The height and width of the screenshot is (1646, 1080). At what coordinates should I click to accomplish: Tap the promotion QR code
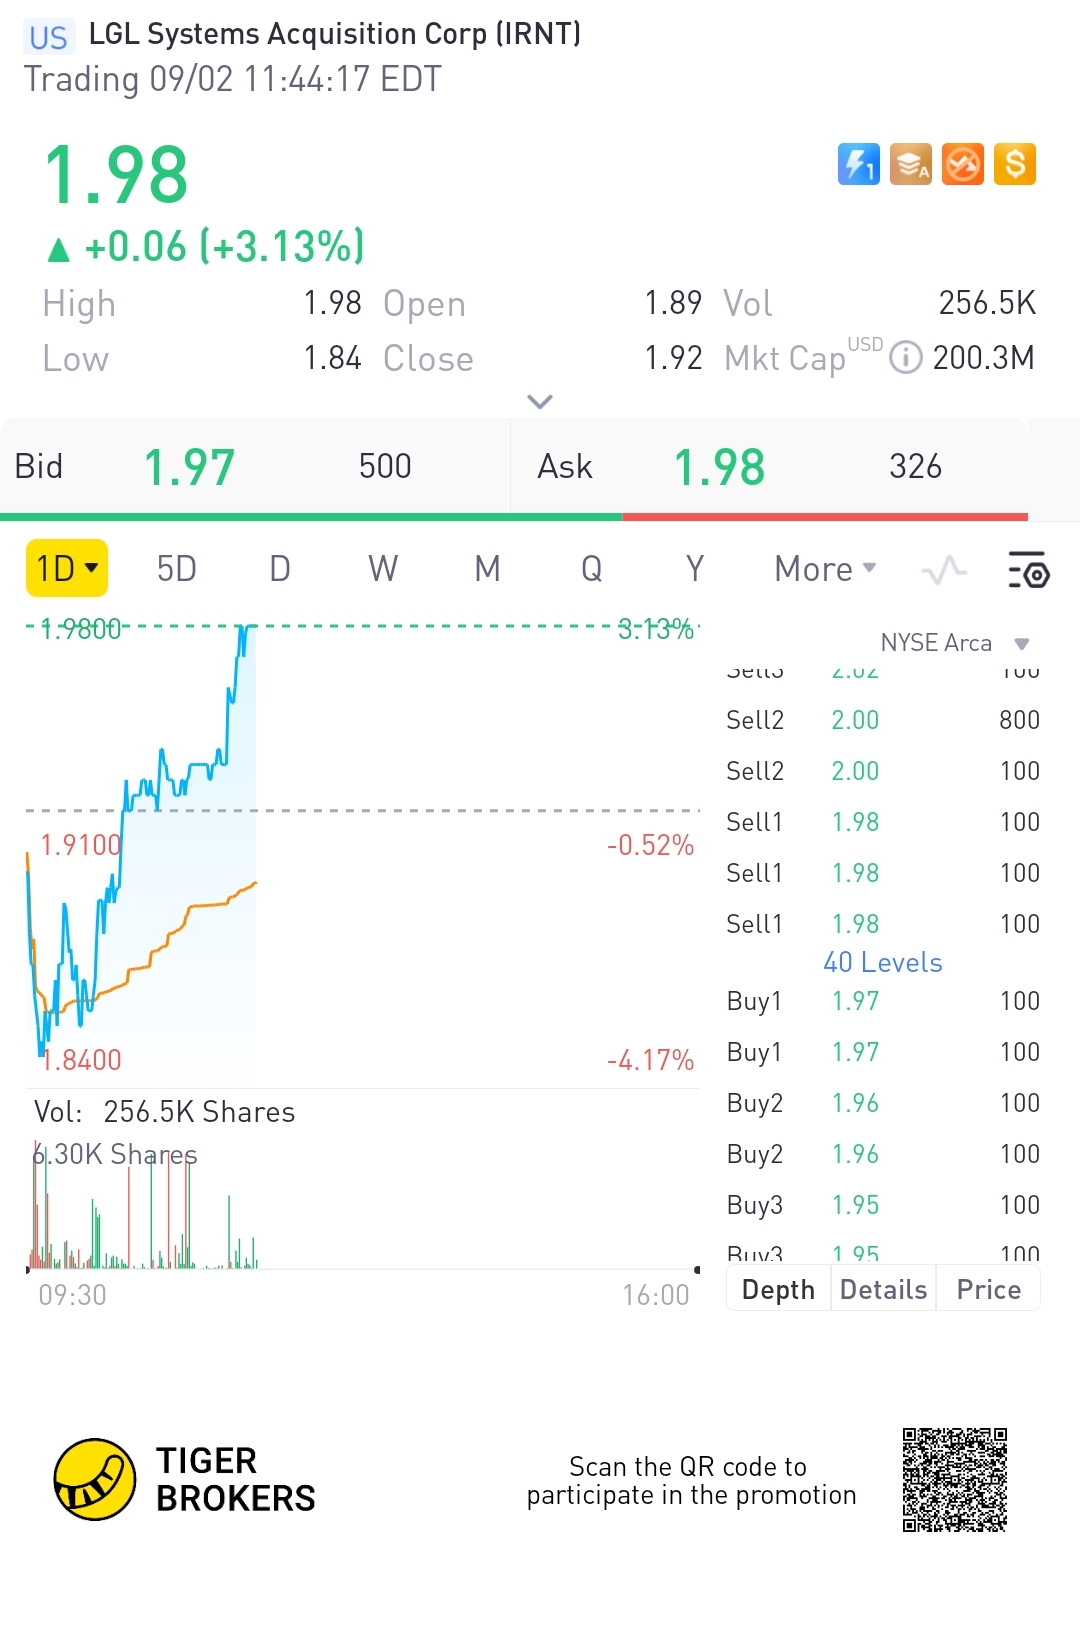[955, 1480]
